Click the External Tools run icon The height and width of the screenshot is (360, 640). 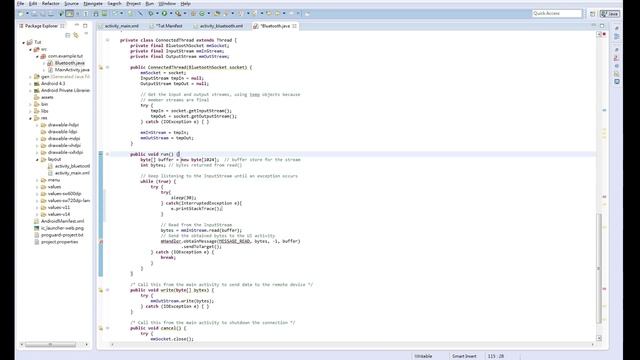point(178,13)
